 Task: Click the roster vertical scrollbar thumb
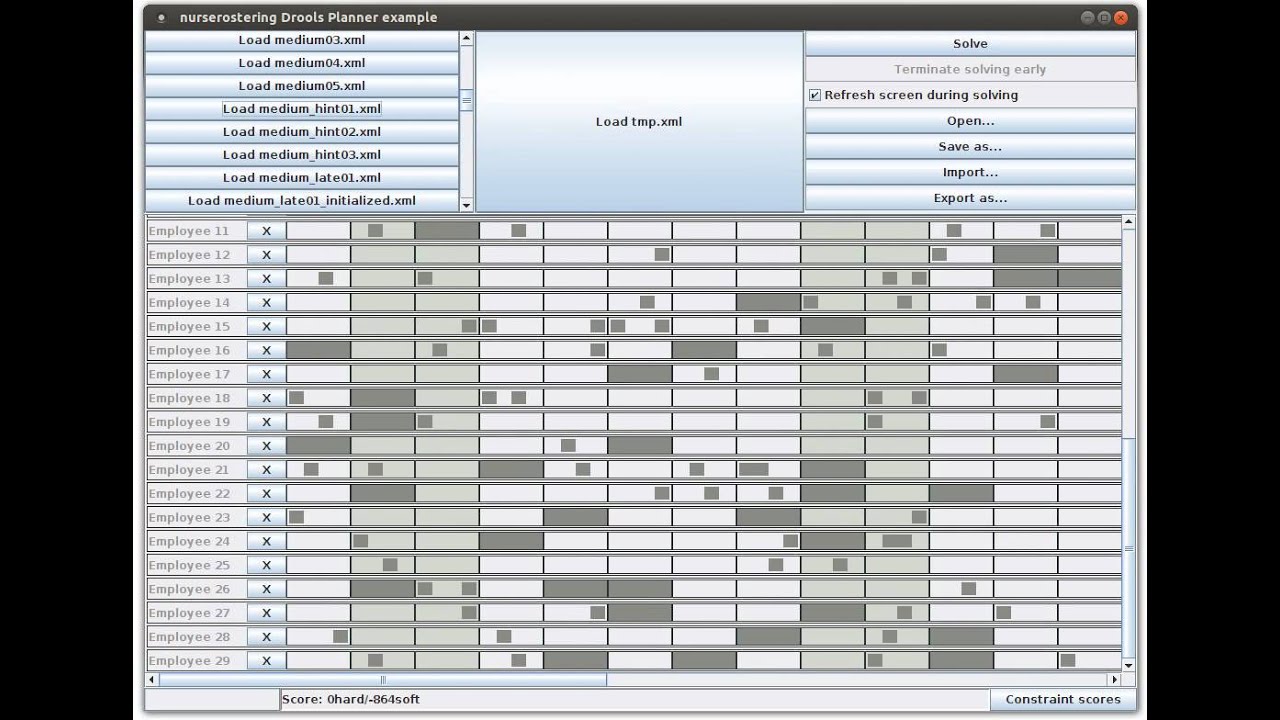(x=1128, y=547)
